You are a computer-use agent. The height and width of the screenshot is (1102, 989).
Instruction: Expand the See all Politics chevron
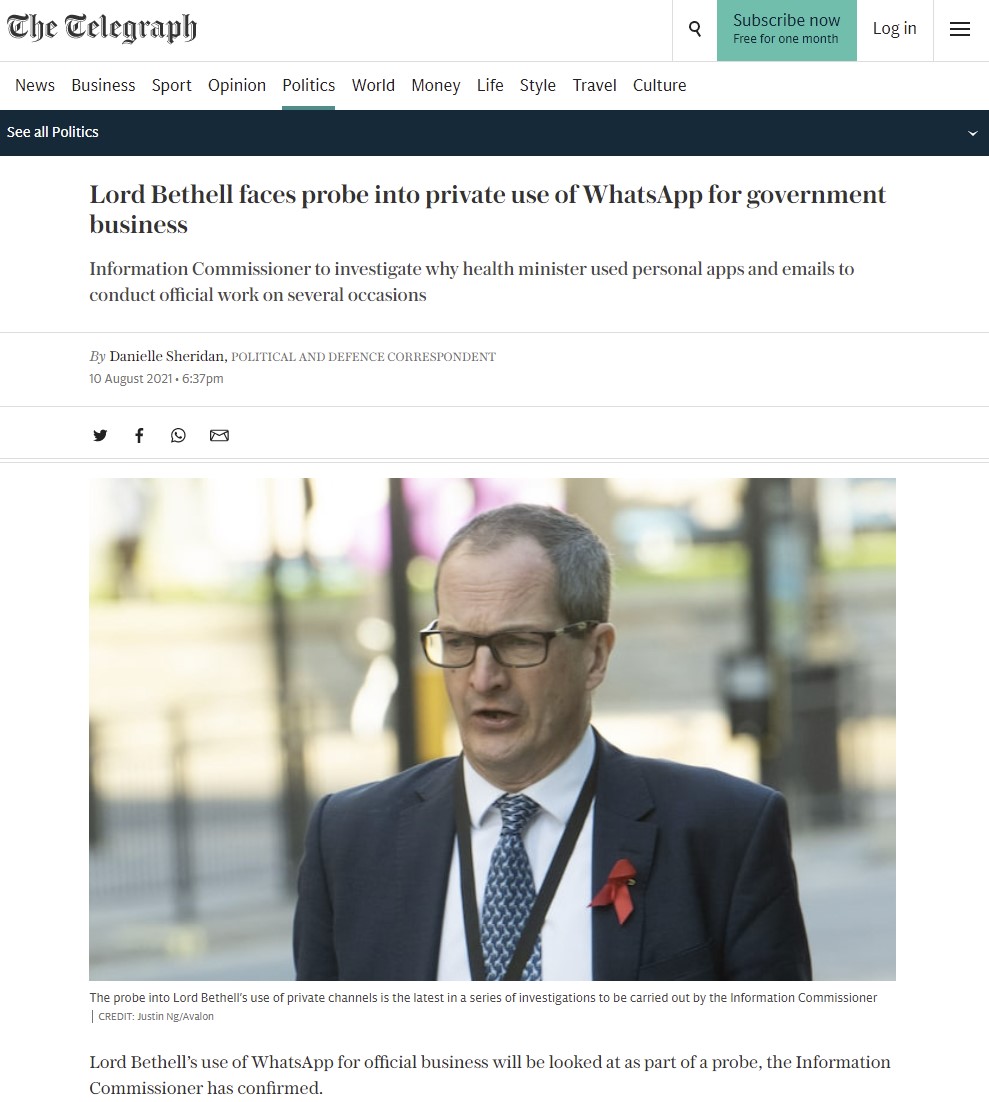(973, 133)
